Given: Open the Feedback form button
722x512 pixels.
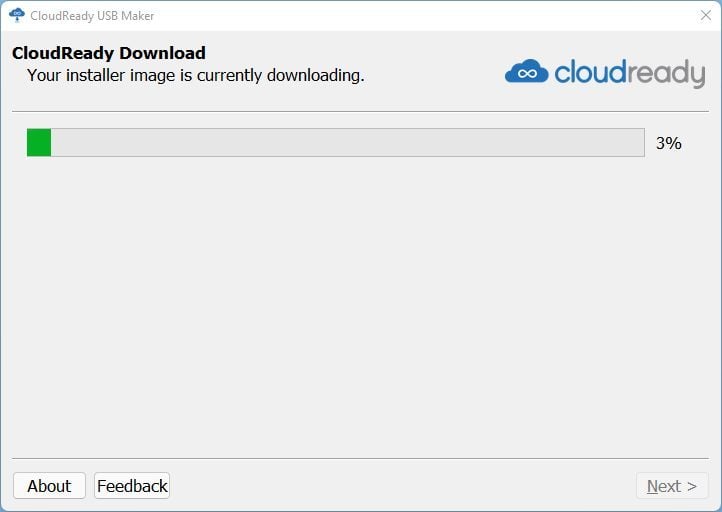Looking at the screenshot, I should pos(132,486).
